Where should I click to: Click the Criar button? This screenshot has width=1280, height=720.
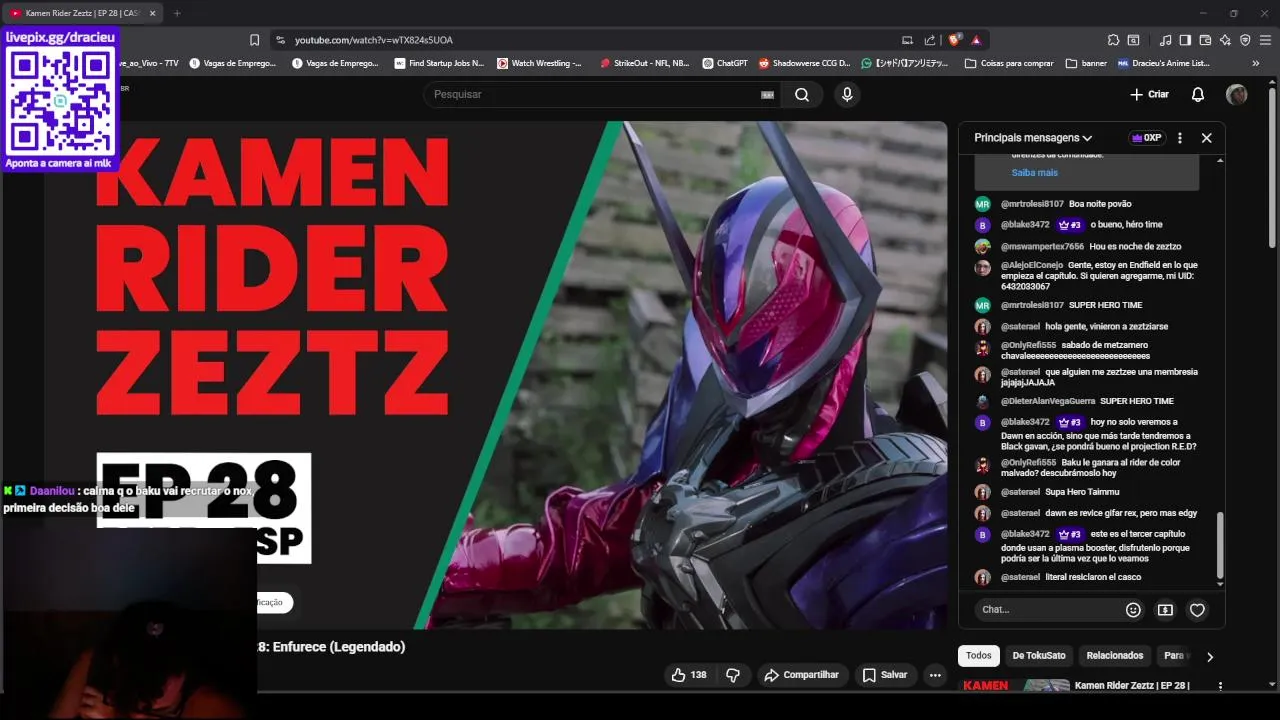click(1149, 94)
